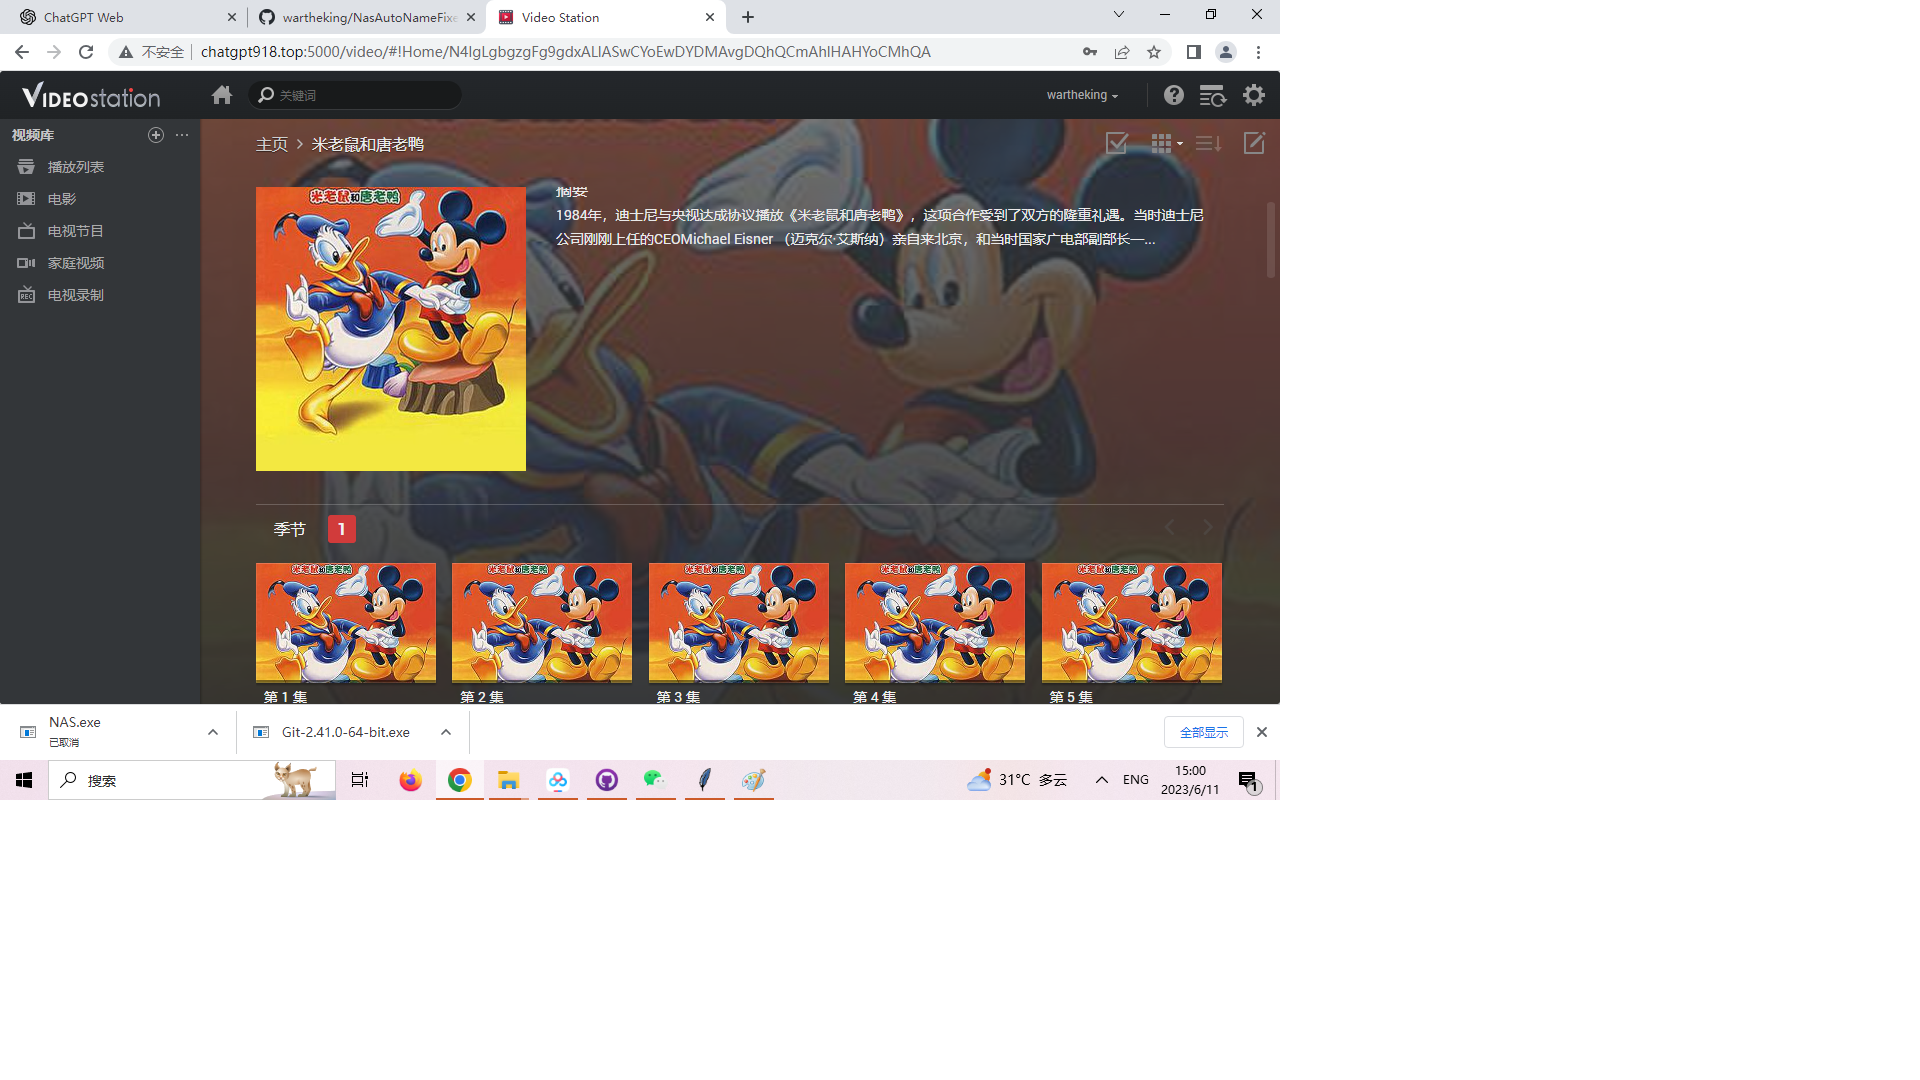The image size is (1920, 1080).
Task: Select 播放列表 in the sidebar
Action: pos(75,167)
